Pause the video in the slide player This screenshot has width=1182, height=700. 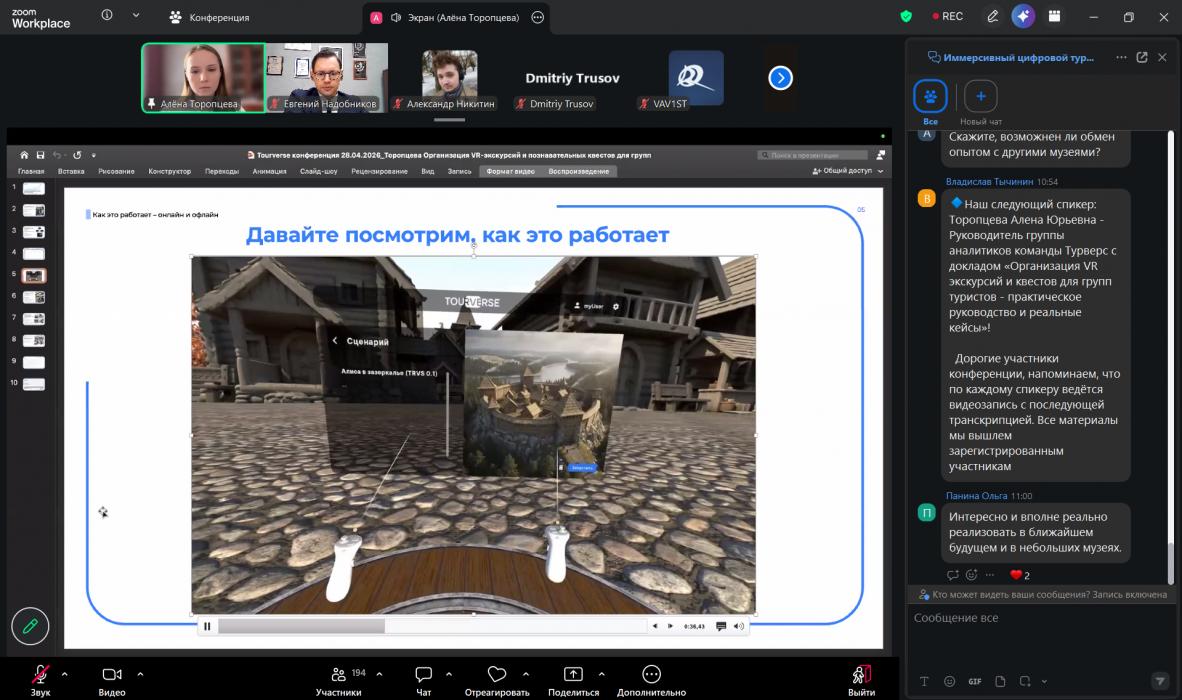(207, 626)
